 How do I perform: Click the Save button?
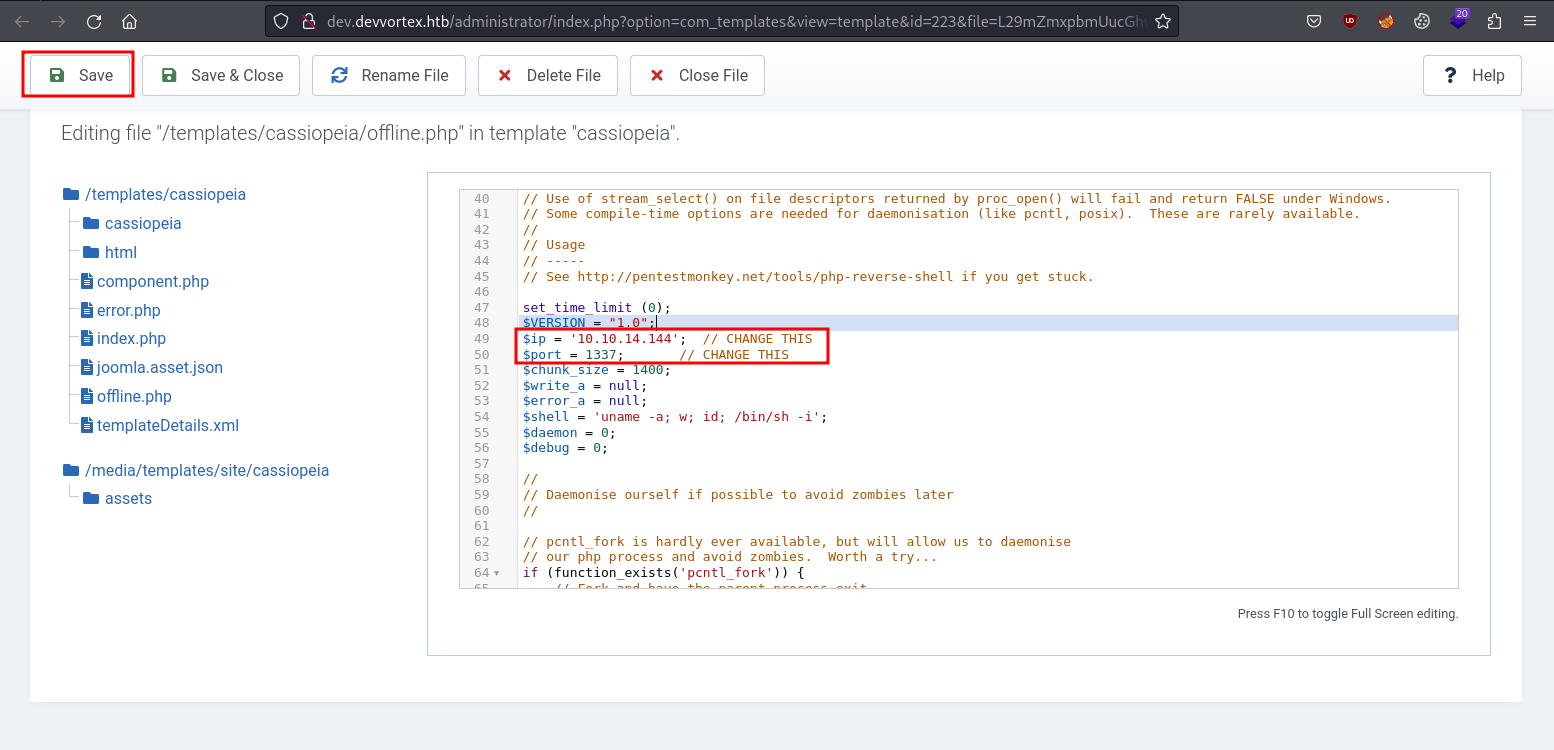click(80, 75)
